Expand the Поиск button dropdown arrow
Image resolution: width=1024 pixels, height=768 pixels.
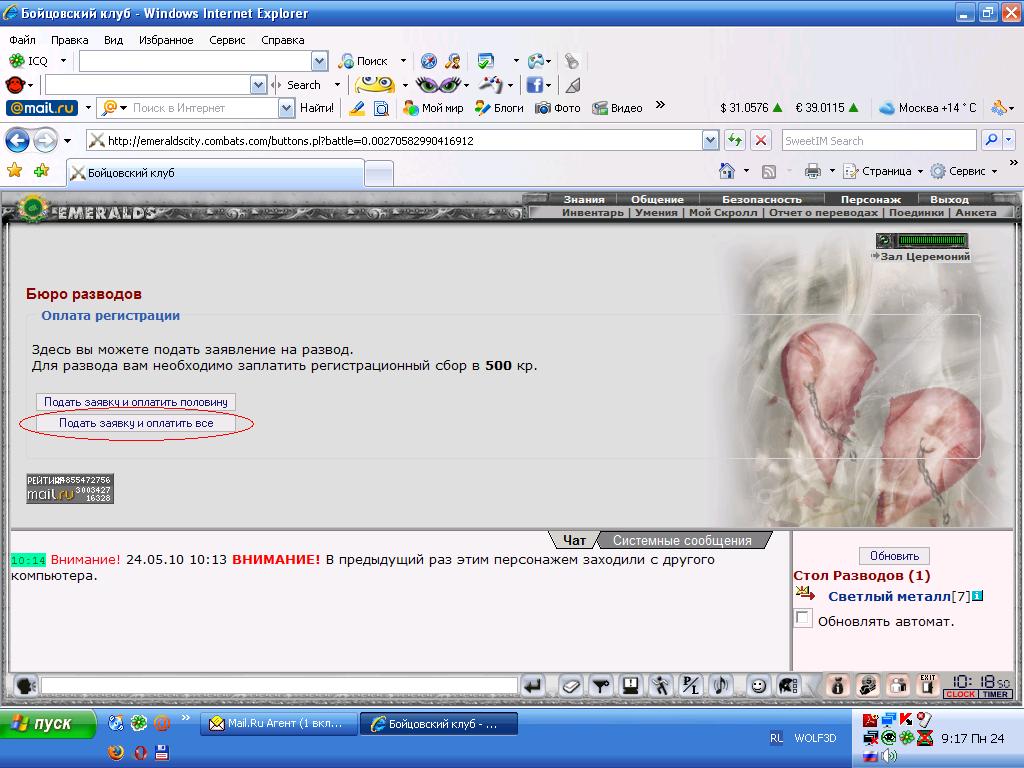(403, 61)
